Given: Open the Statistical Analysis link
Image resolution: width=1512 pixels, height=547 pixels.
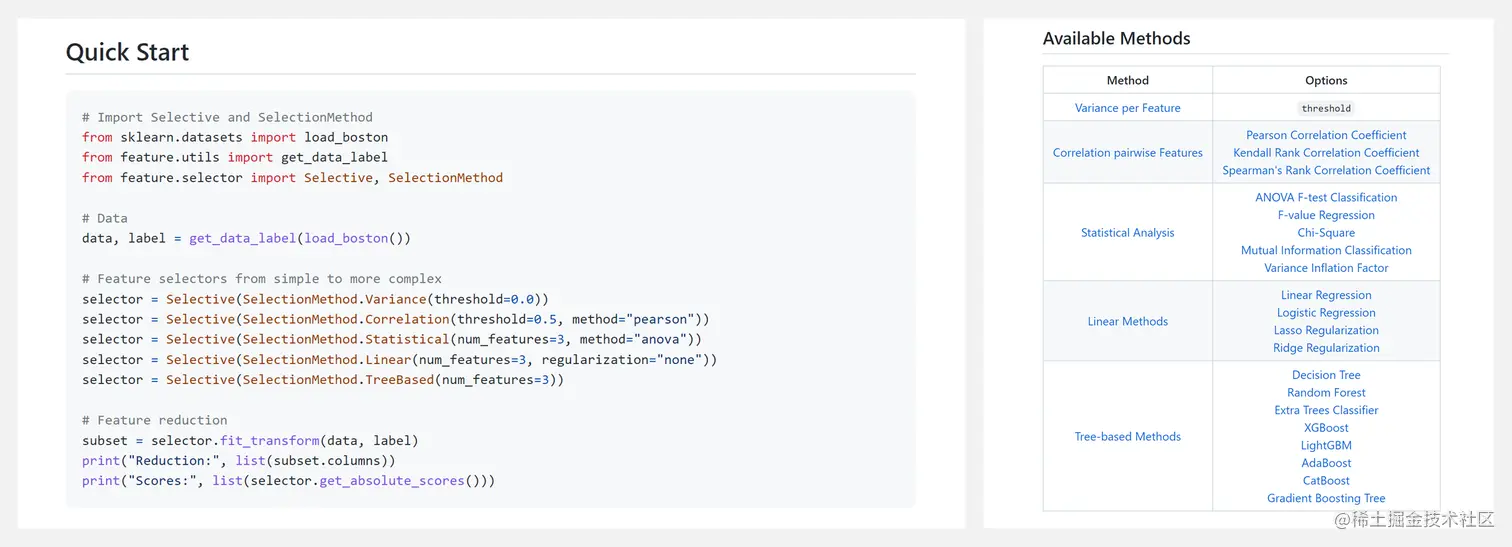Looking at the screenshot, I should coord(1127,233).
